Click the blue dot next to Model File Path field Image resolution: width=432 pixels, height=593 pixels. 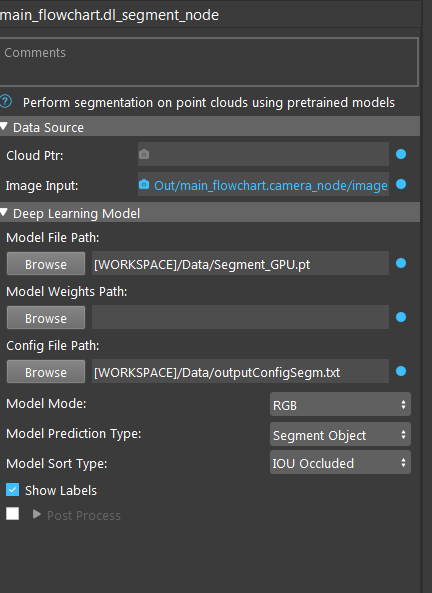tap(401, 263)
